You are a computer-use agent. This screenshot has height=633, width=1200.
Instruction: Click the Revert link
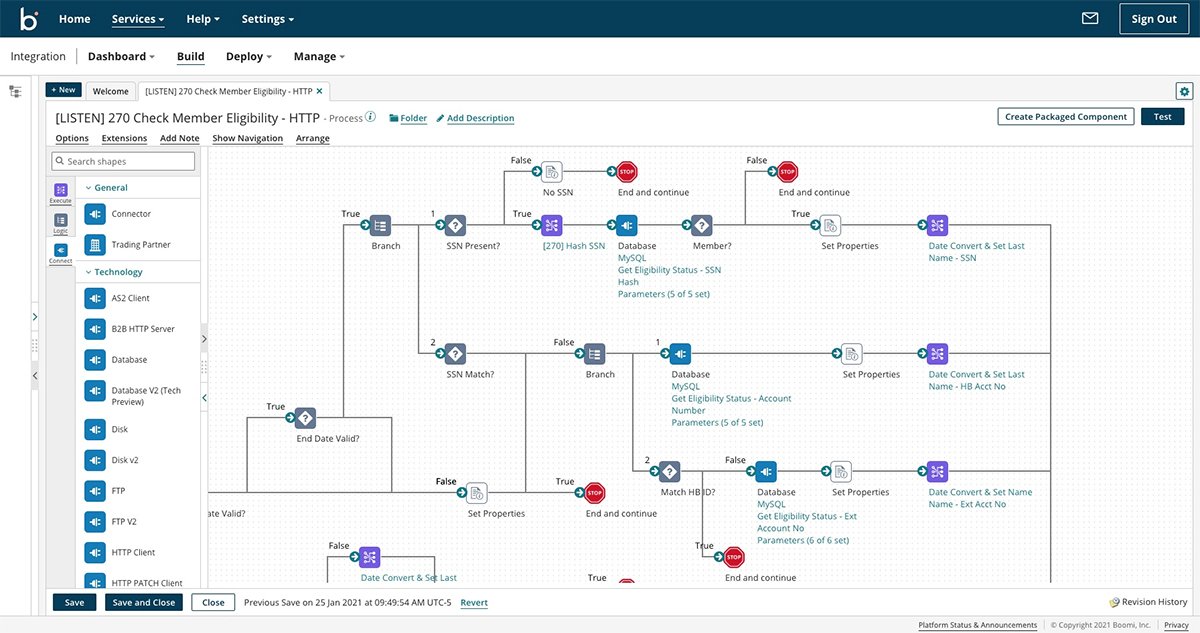(474, 603)
